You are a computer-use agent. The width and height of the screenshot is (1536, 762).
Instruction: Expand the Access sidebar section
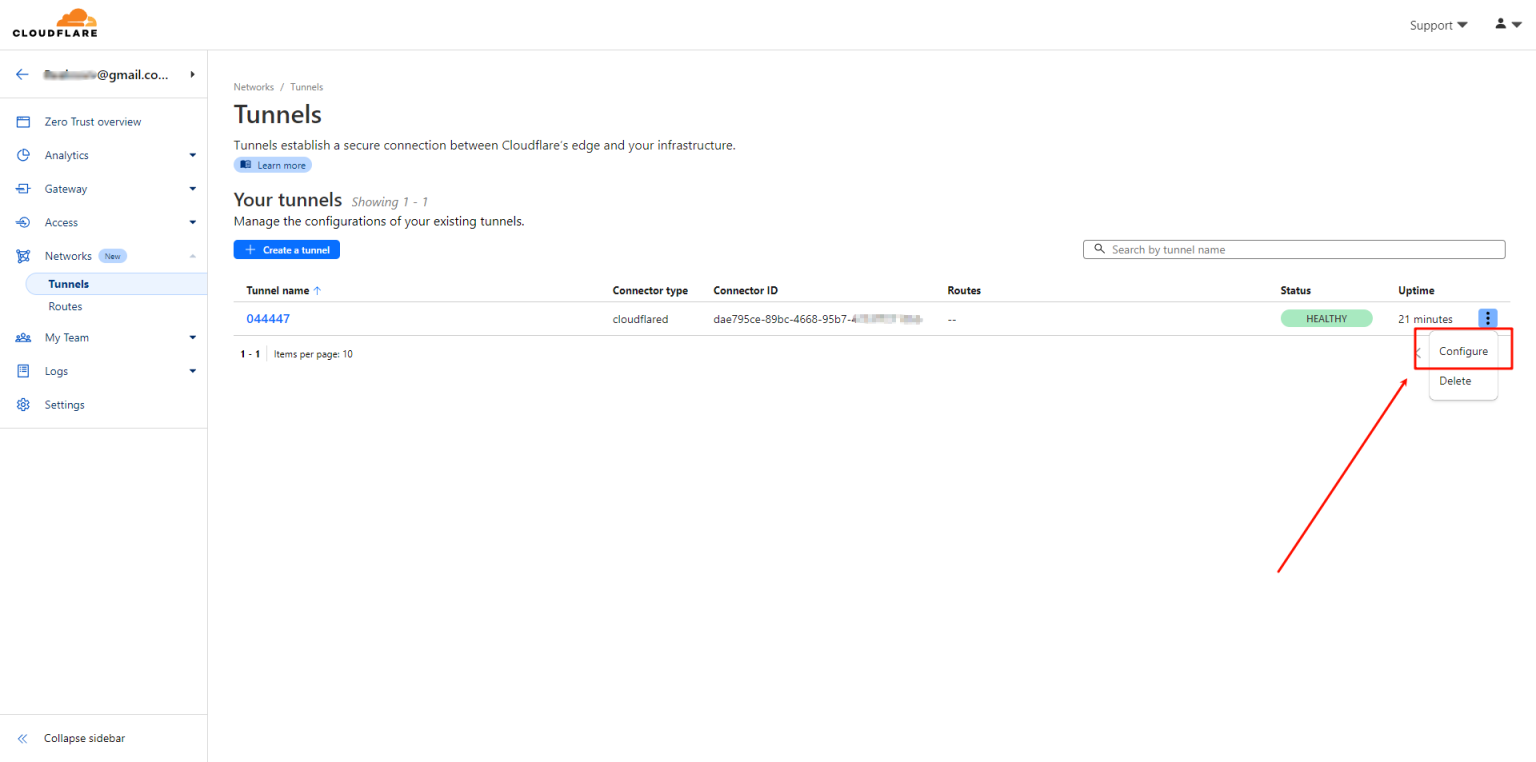192,223
